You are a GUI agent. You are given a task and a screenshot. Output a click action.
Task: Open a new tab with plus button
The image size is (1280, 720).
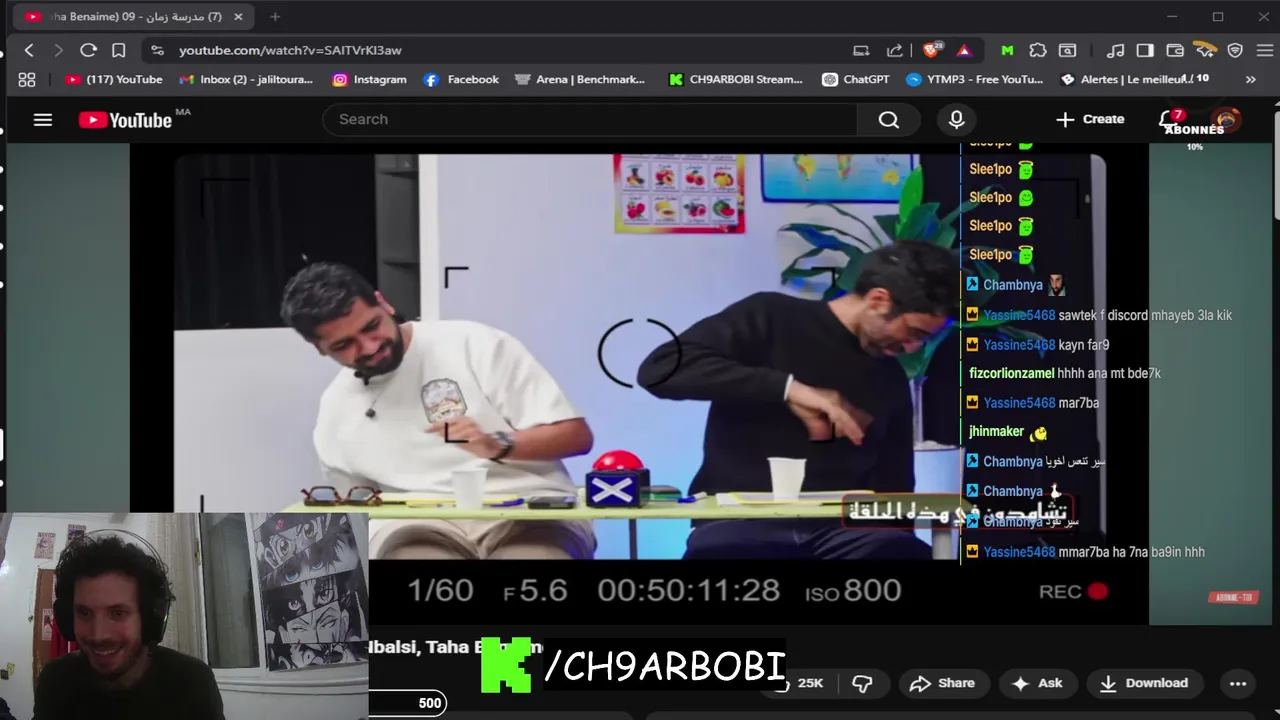275,17
